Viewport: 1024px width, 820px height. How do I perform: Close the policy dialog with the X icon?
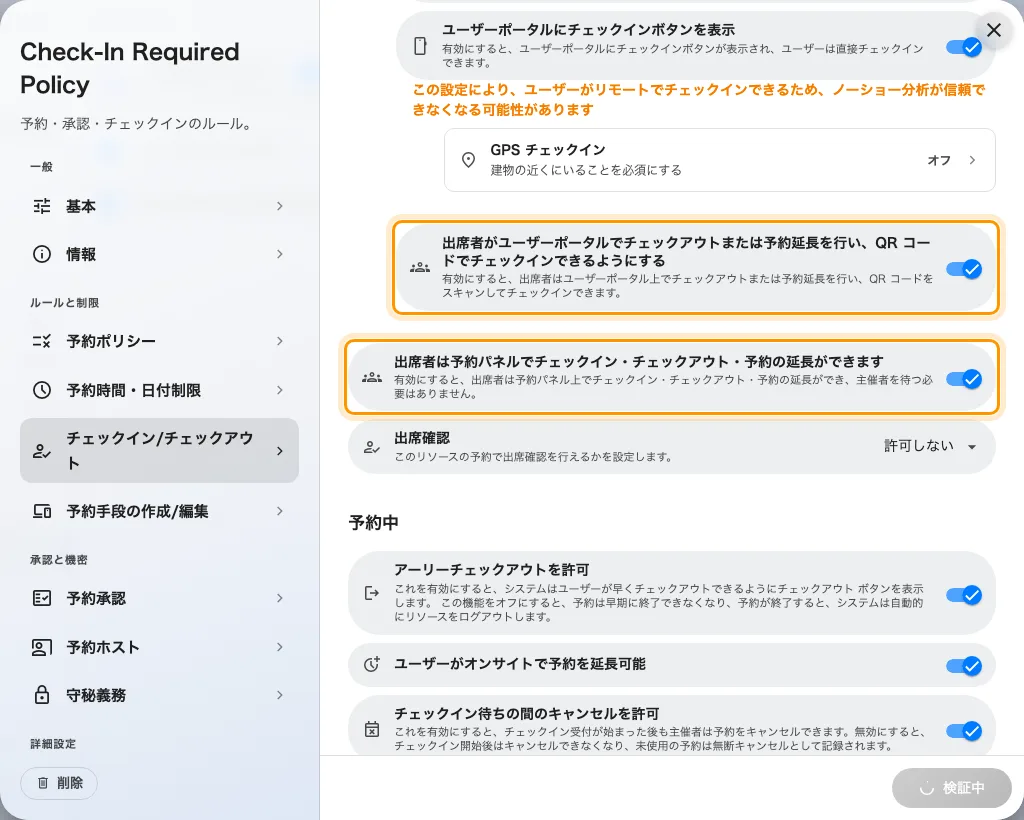click(994, 30)
